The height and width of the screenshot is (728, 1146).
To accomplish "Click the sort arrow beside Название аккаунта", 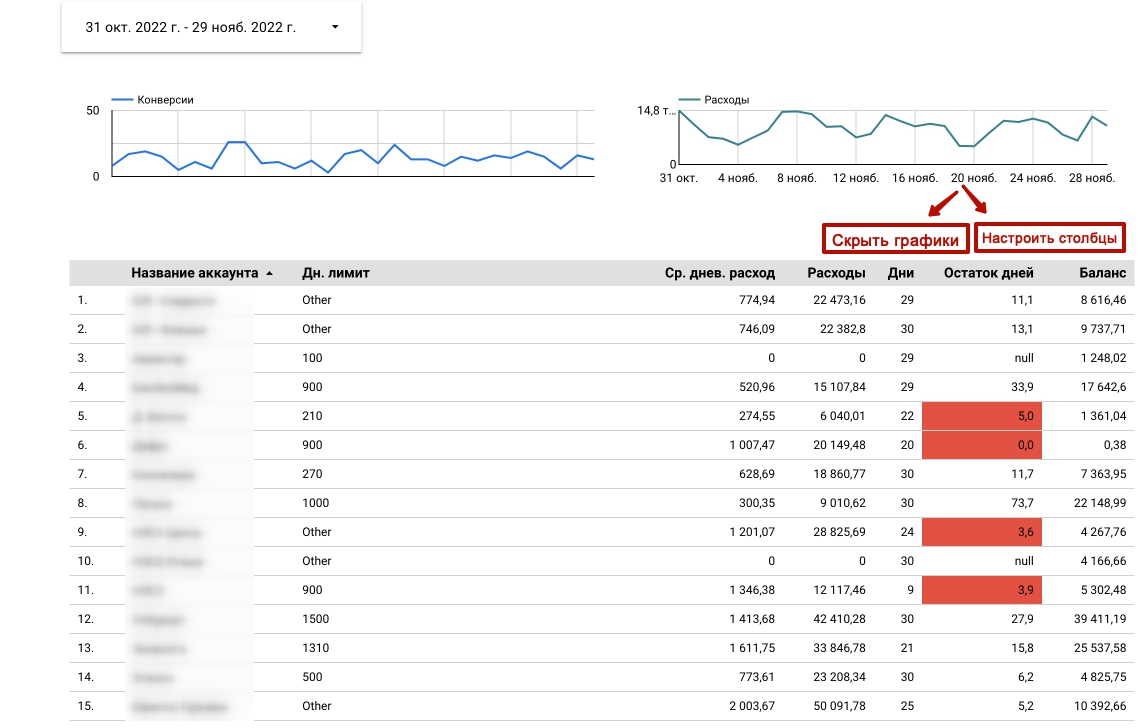I will click(269, 274).
